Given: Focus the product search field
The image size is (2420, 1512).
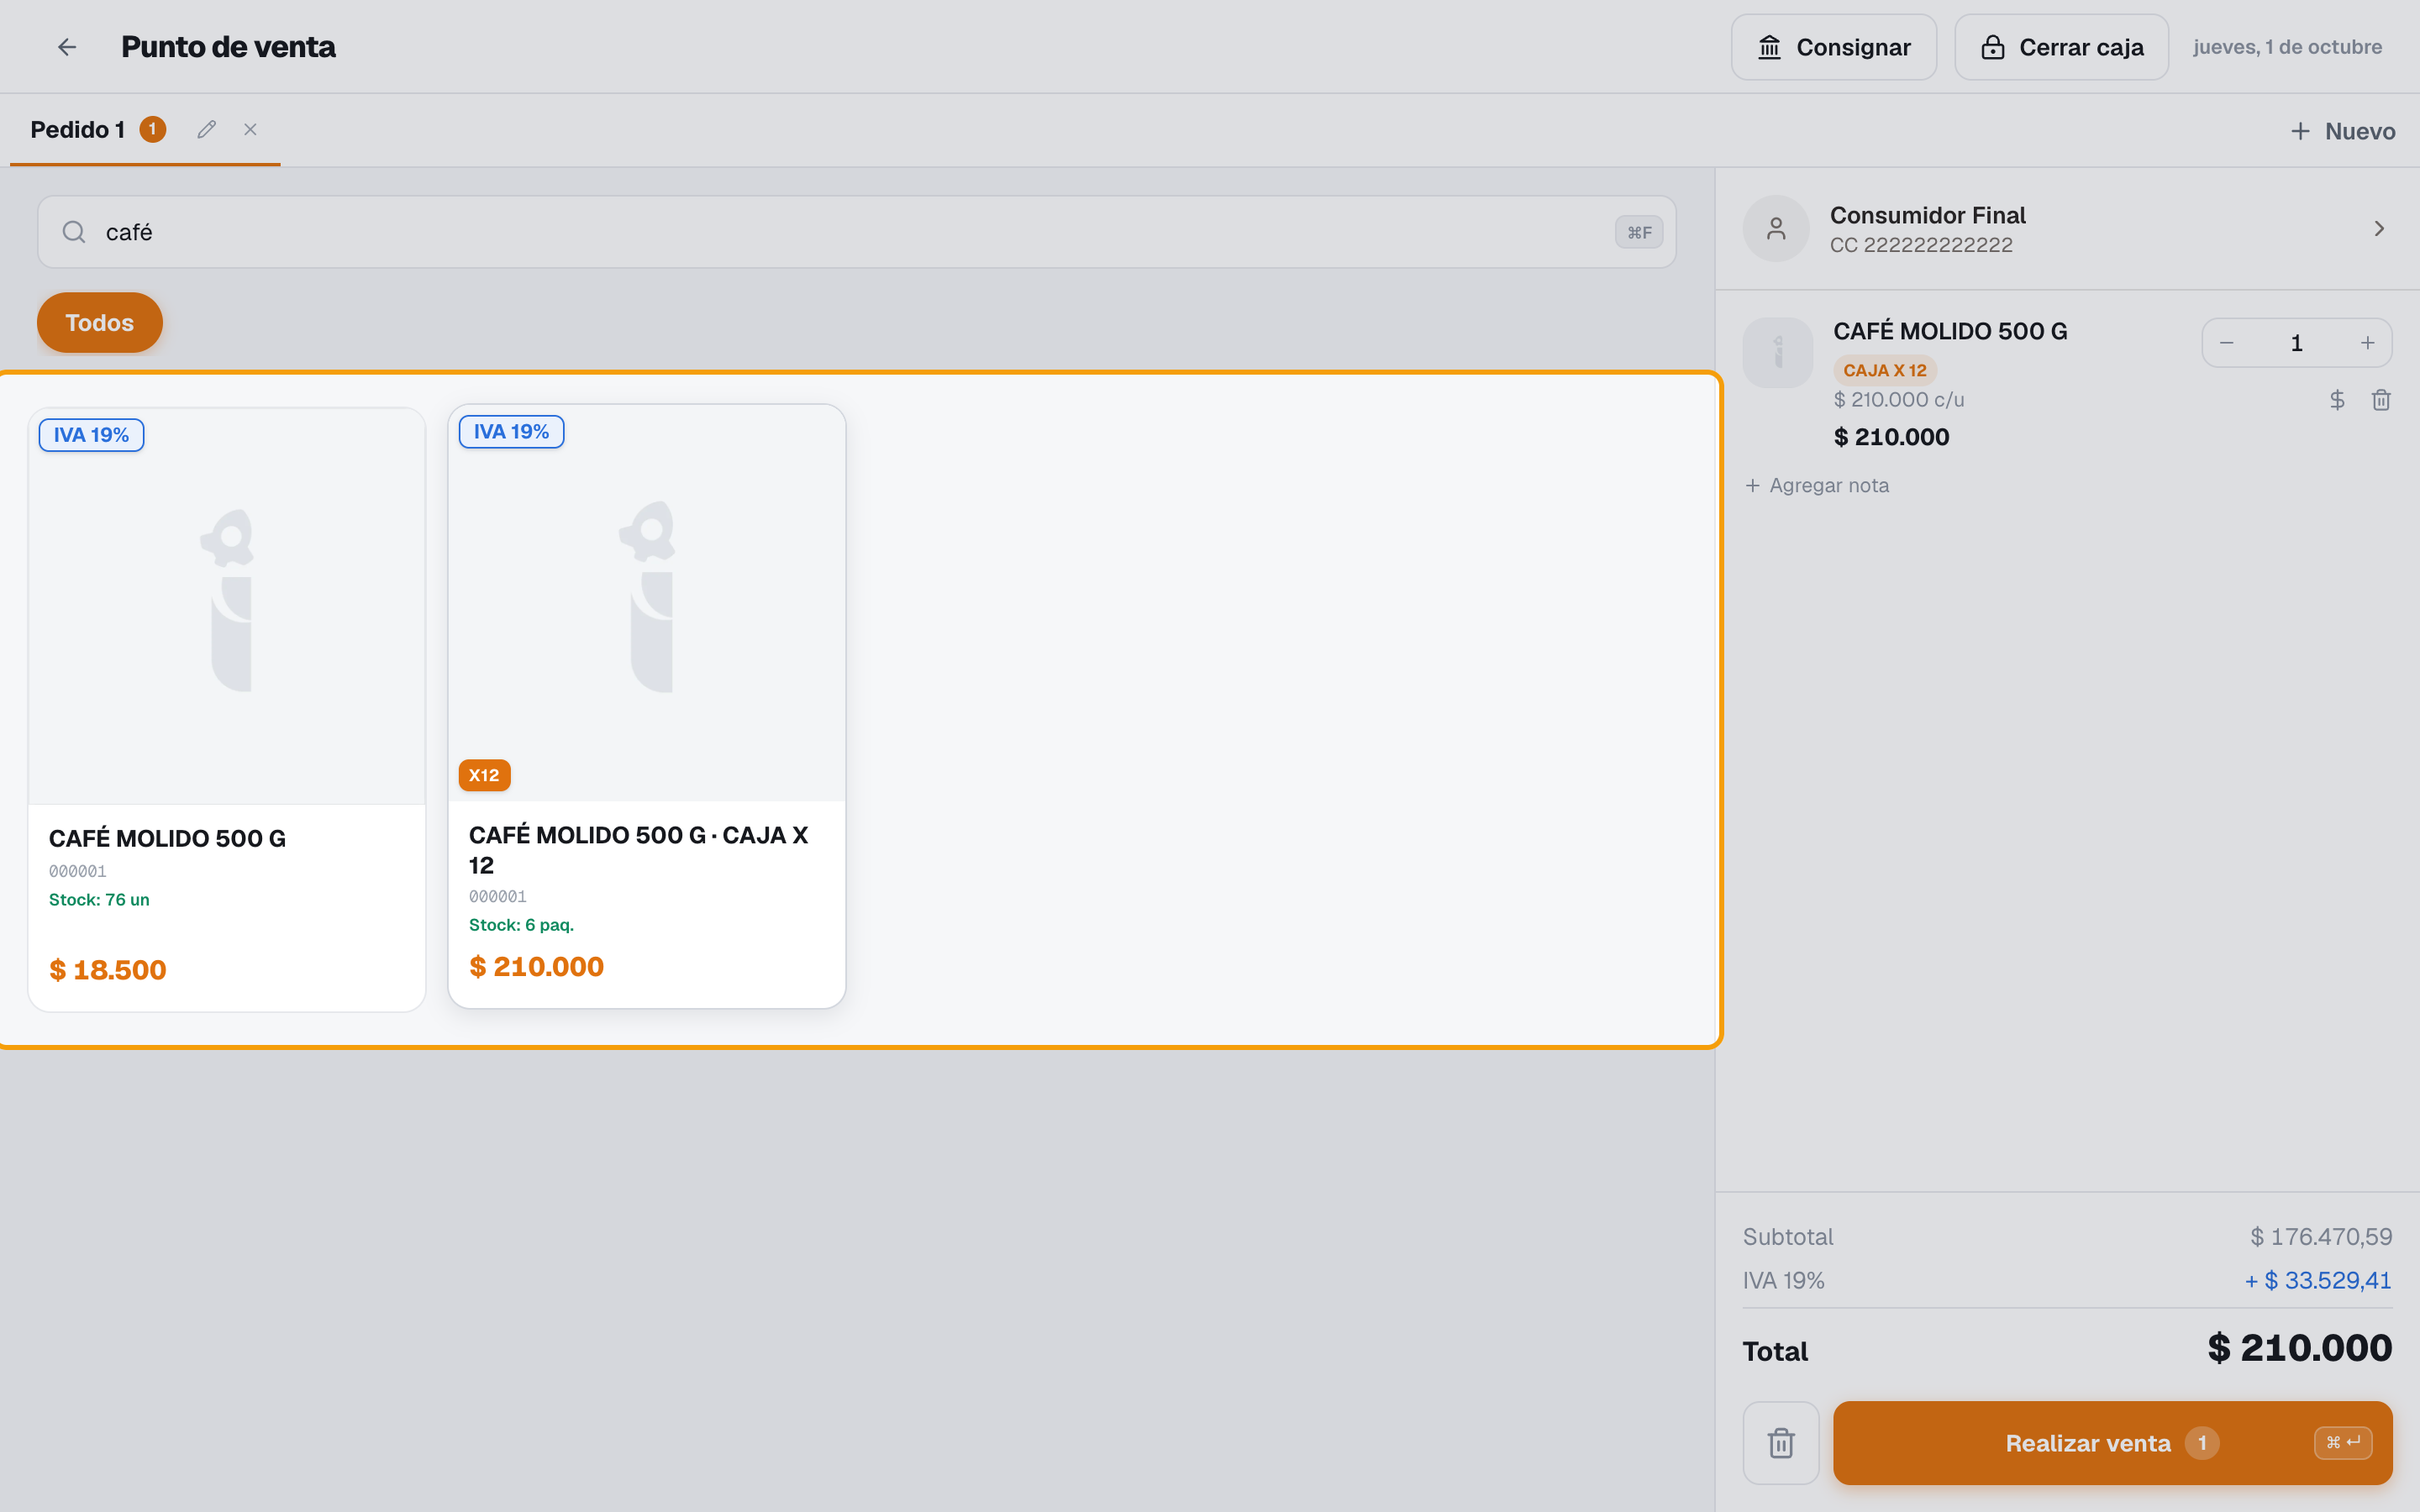Looking at the screenshot, I should click(x=856, y=232).
